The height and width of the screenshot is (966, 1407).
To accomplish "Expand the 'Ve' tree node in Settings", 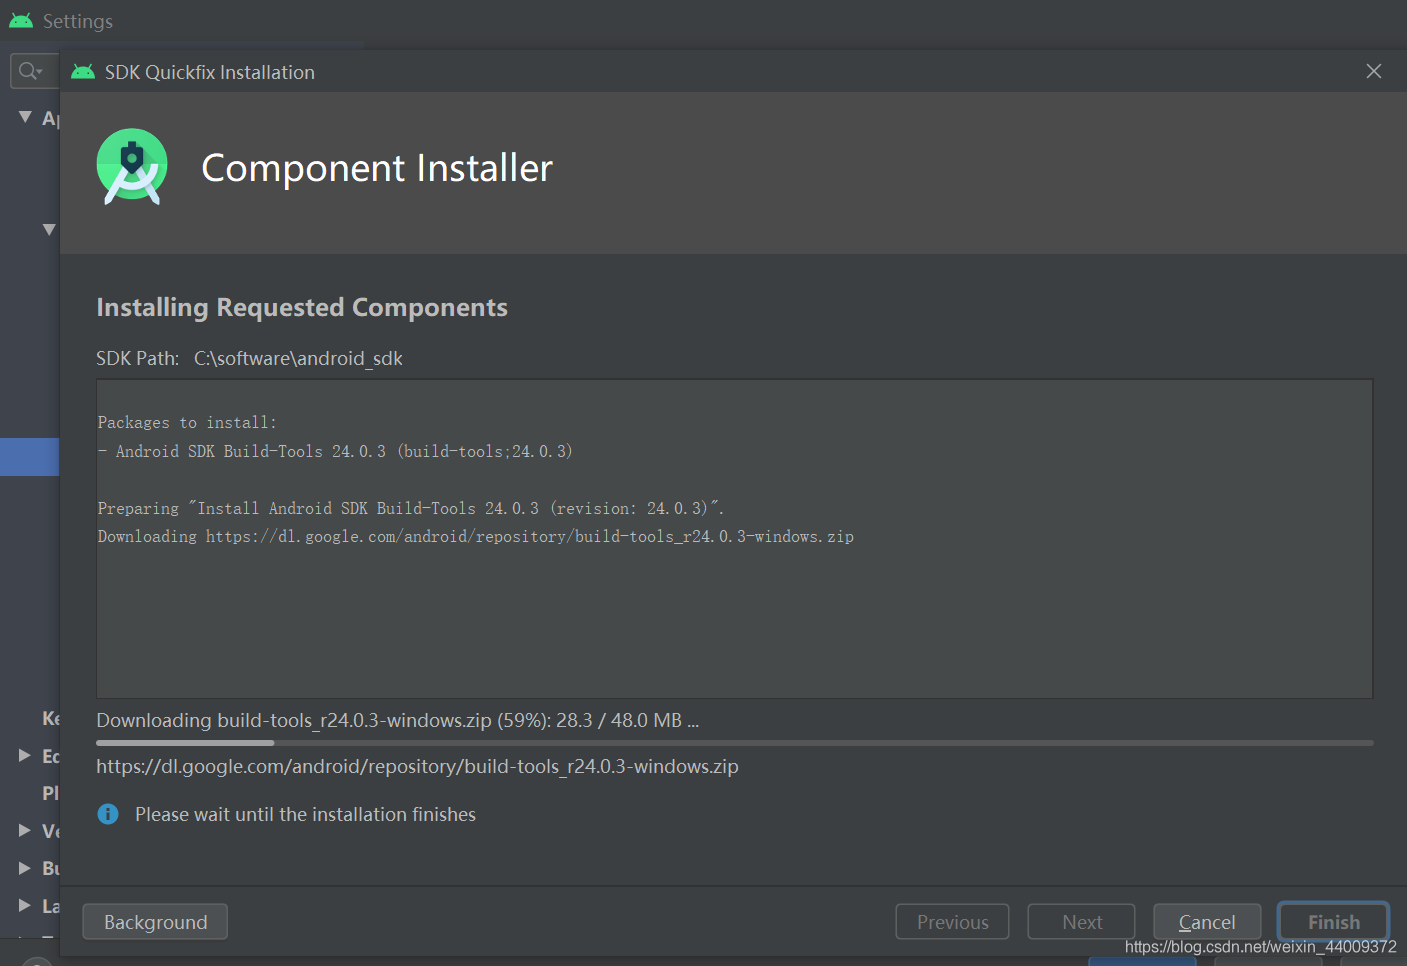I will [25, 830].
